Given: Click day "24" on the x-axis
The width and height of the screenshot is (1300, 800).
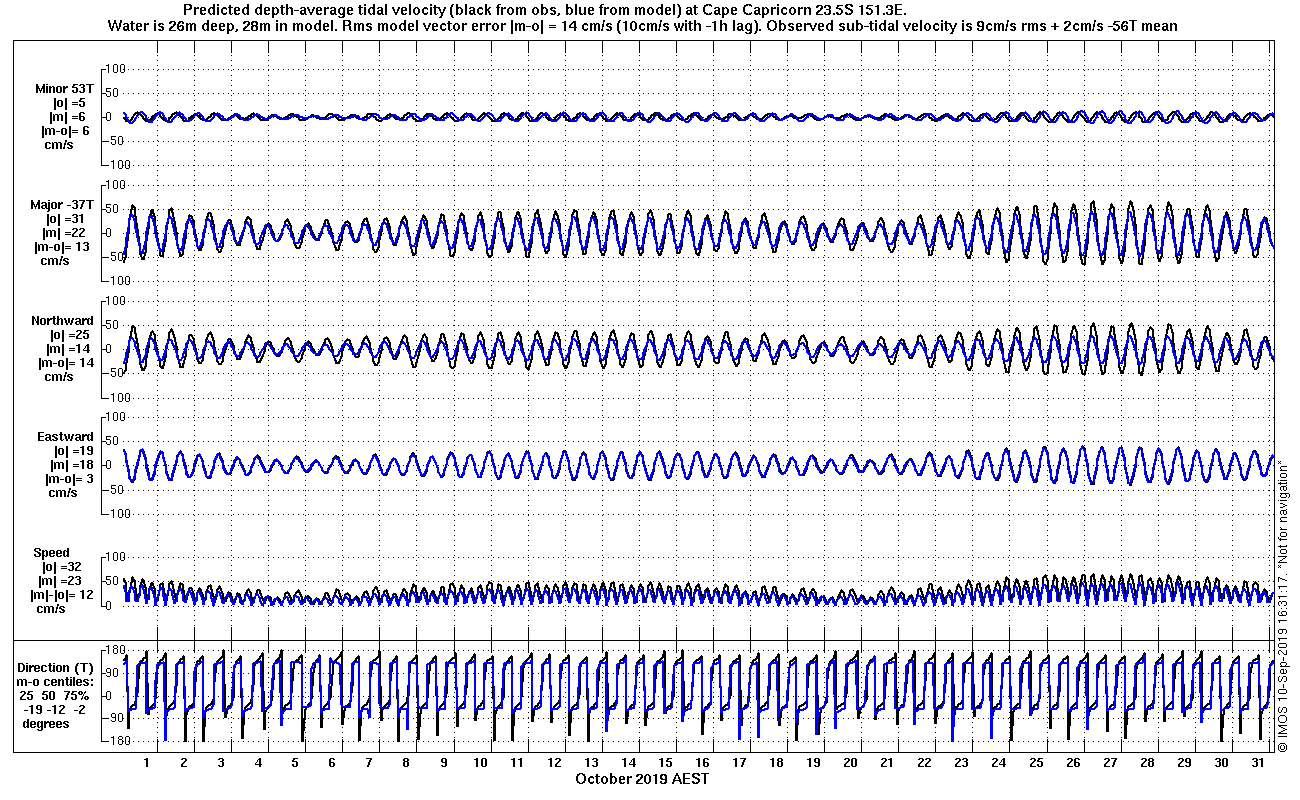Looking at the screenshot, I should [998, 762].
